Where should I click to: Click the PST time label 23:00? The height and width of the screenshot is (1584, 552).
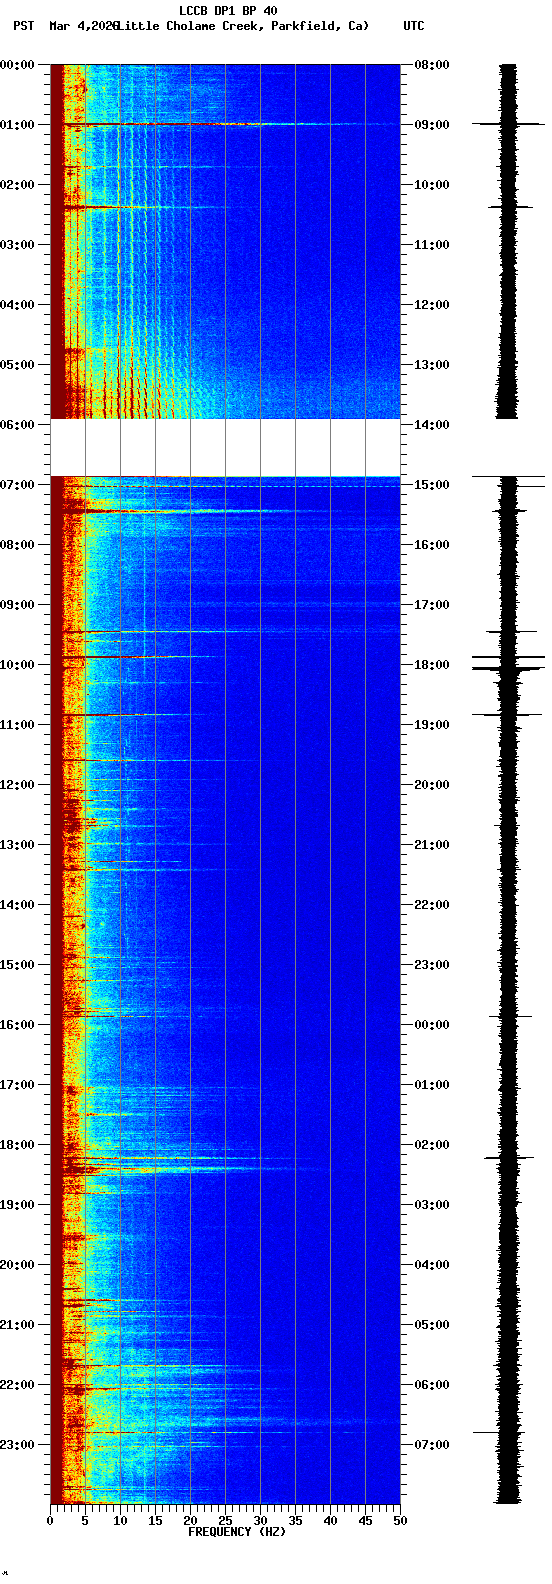pyautogui.click(x=17, y=1445)
